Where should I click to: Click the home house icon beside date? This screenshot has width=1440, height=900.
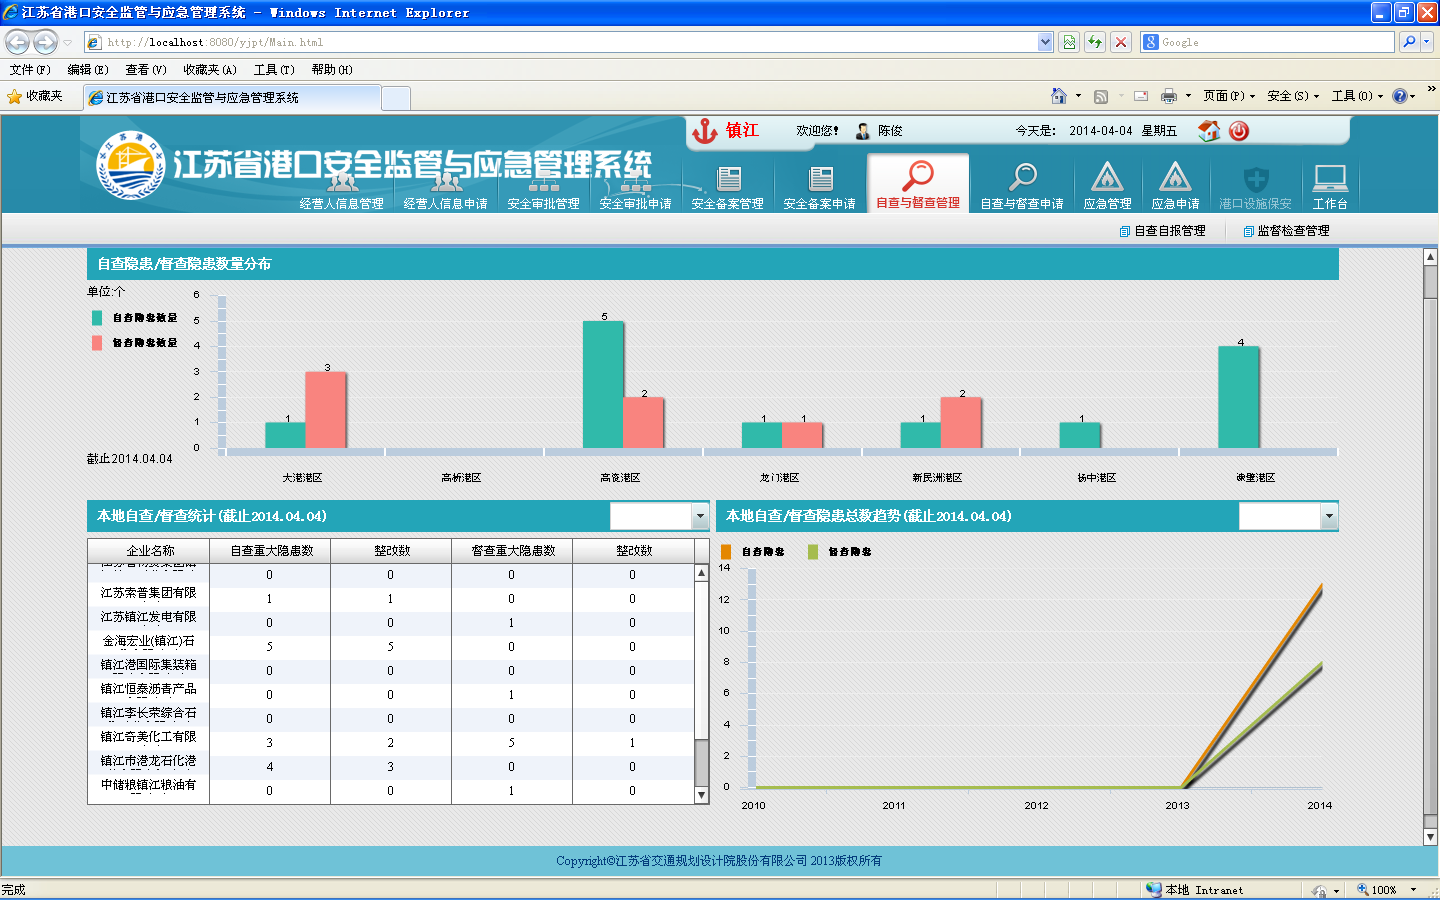point(1209,131)
